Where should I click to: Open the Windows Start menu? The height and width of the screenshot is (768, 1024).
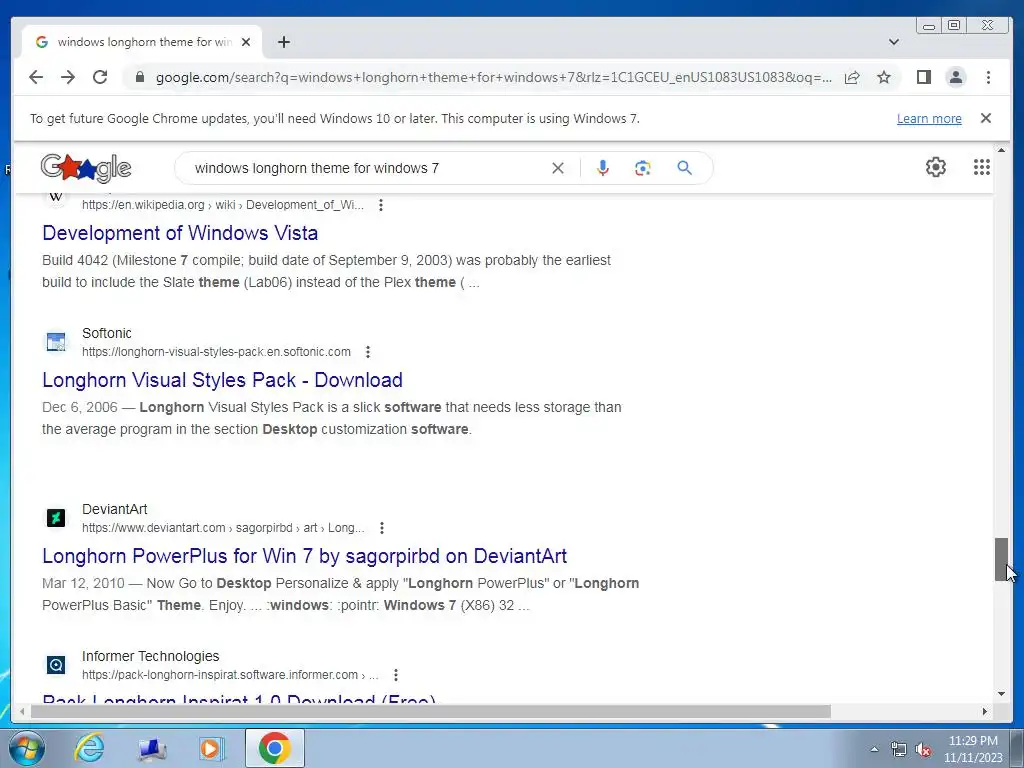pos(26,748)
